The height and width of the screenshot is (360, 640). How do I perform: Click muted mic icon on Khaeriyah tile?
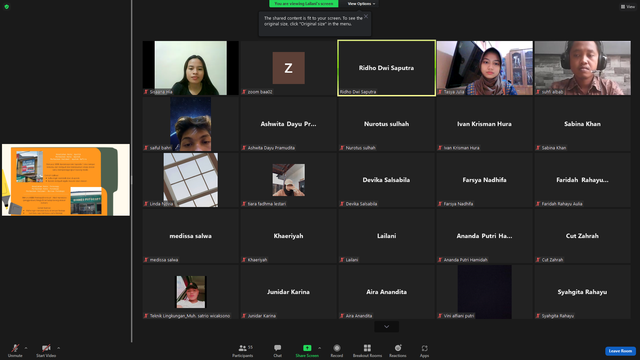coord(244,260)
